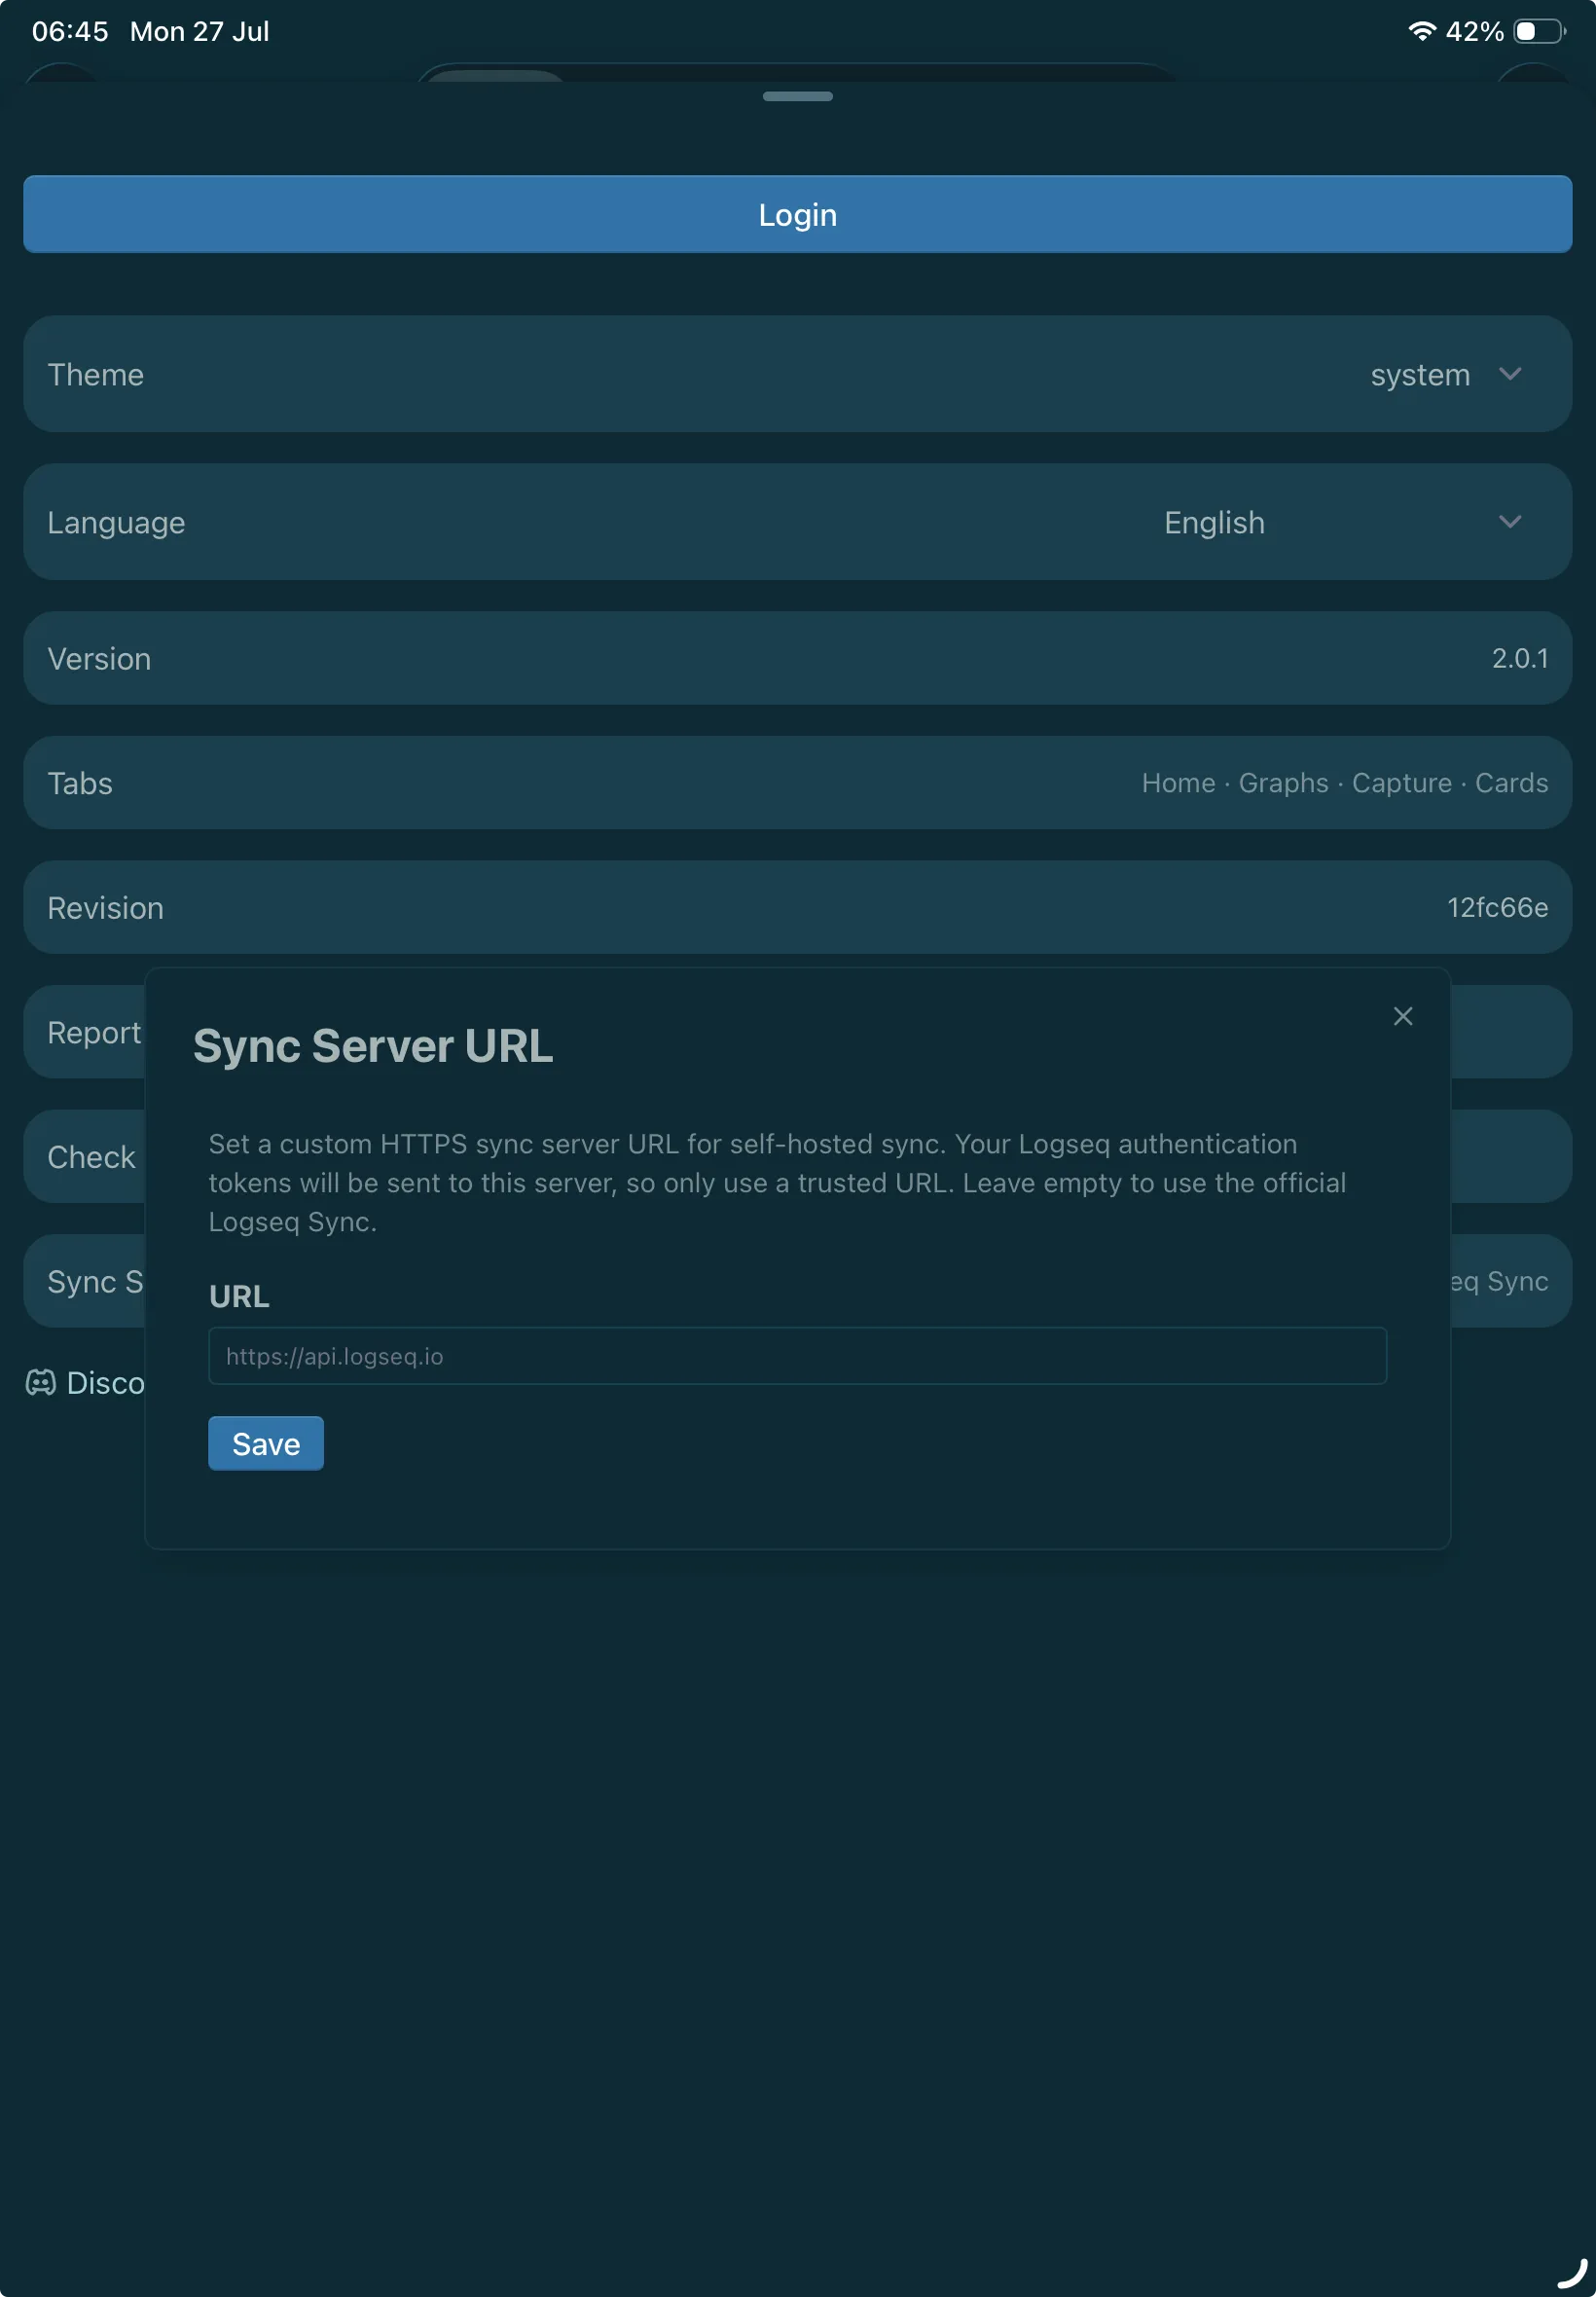Viewport: 1596px width, 2297px height.
Task: Click the Wi-Fi status icon
Action: 1421,31
